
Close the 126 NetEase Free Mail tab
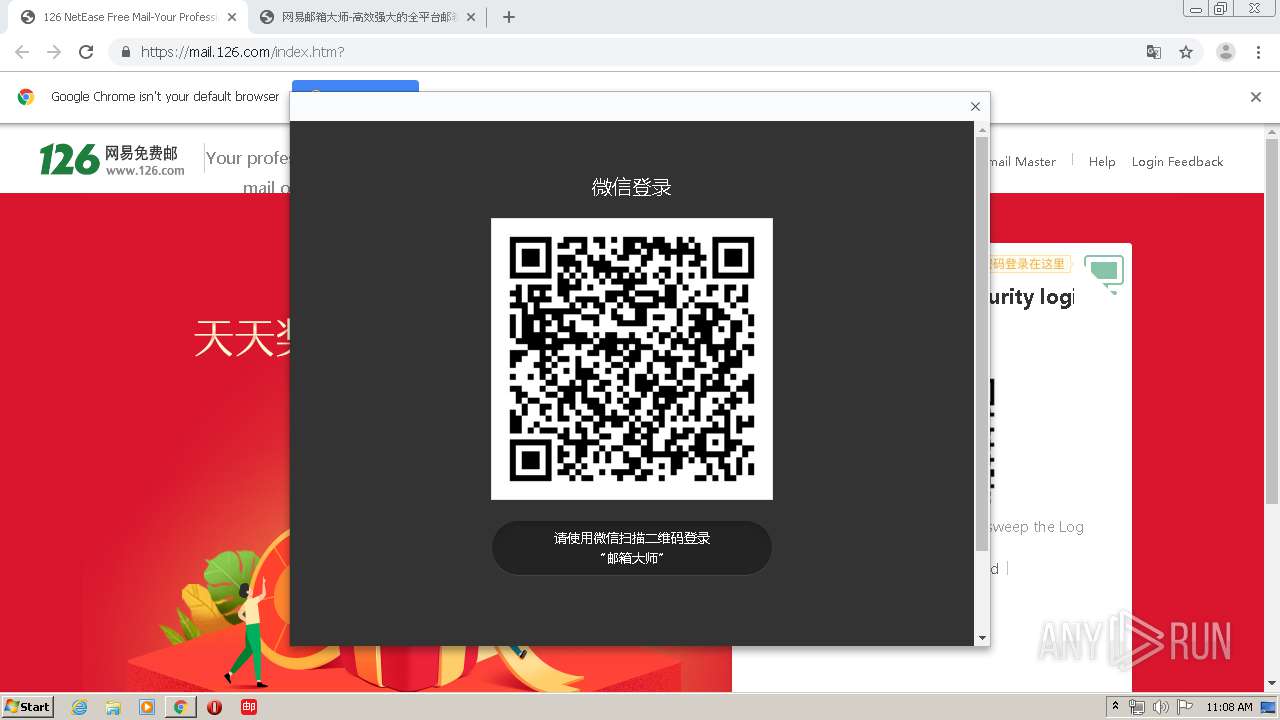point(232,17)
